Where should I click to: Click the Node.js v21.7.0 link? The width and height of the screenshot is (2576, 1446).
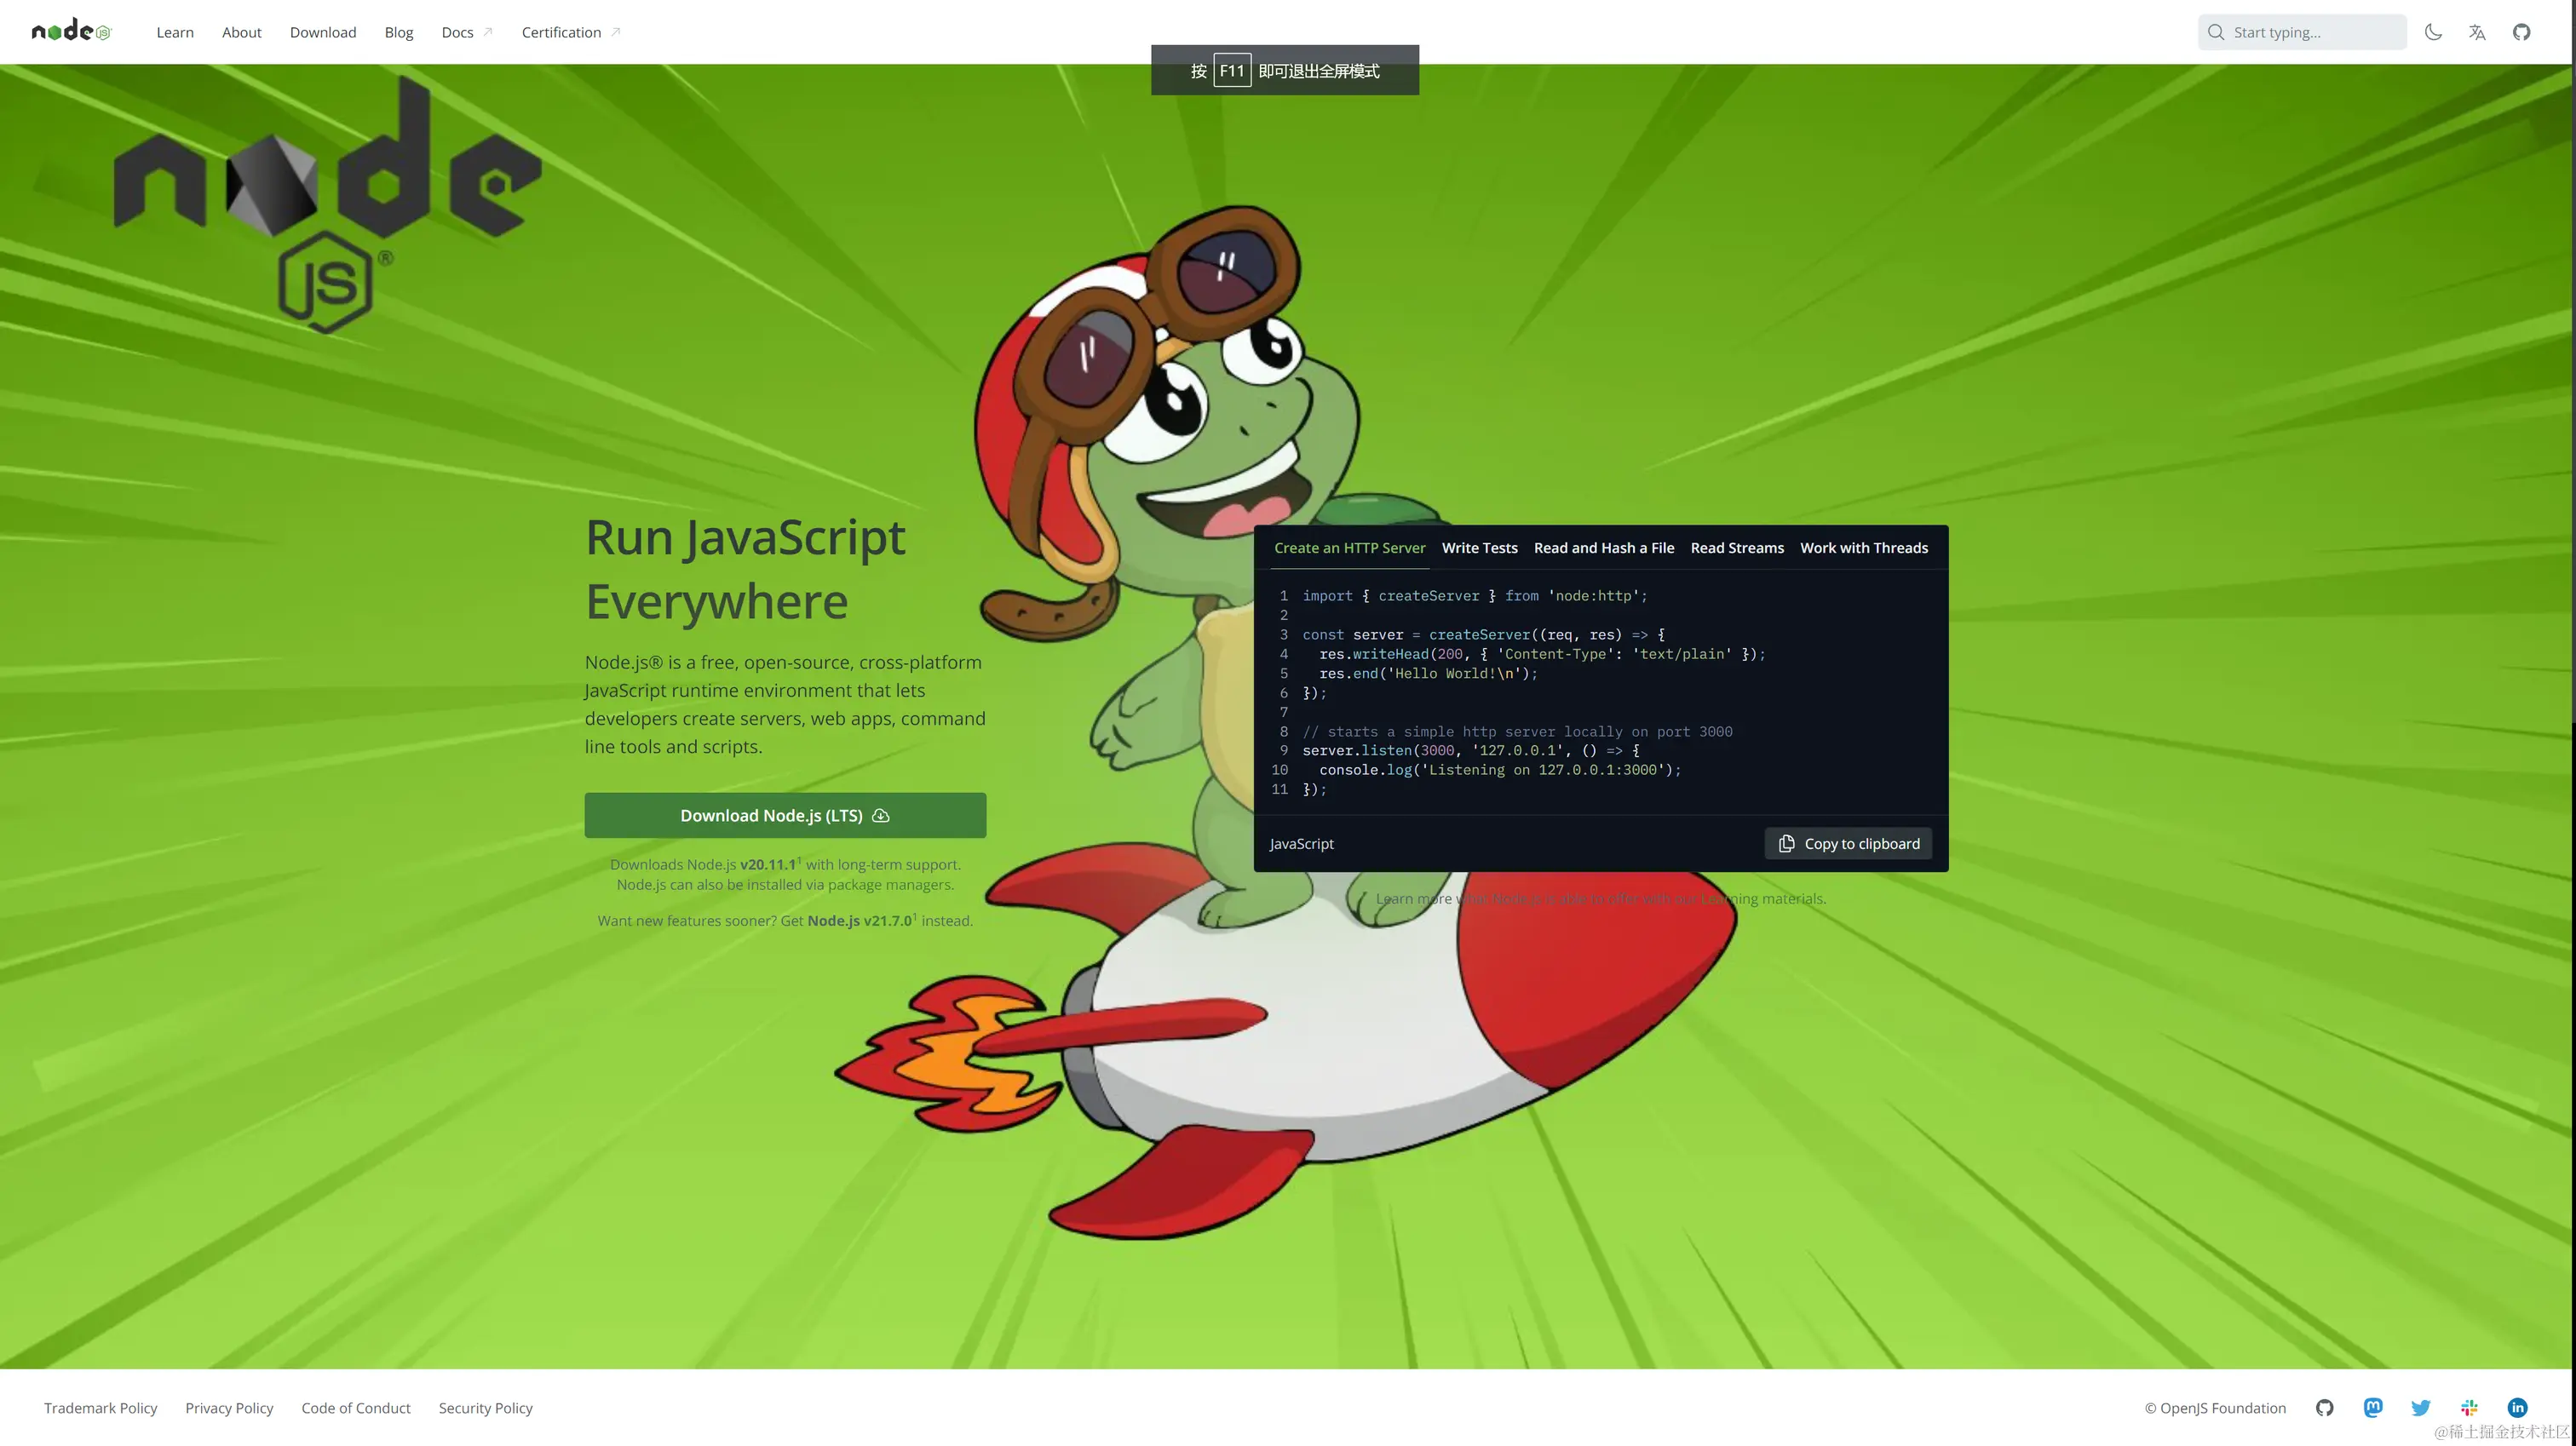point(859,920)
